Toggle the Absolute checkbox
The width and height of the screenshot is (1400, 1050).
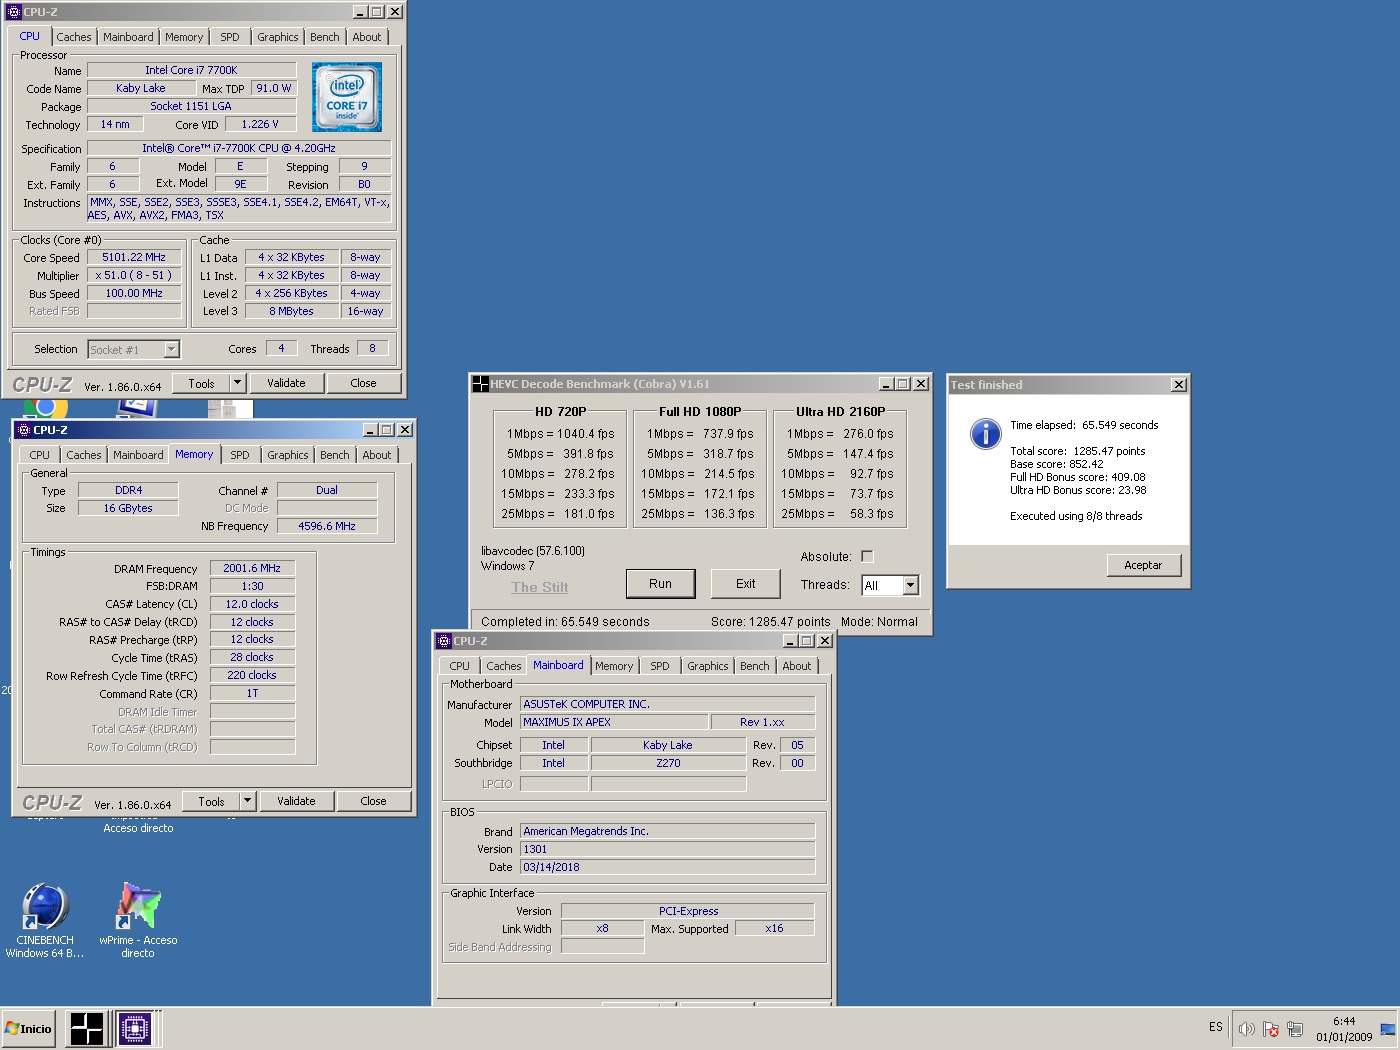867,557
